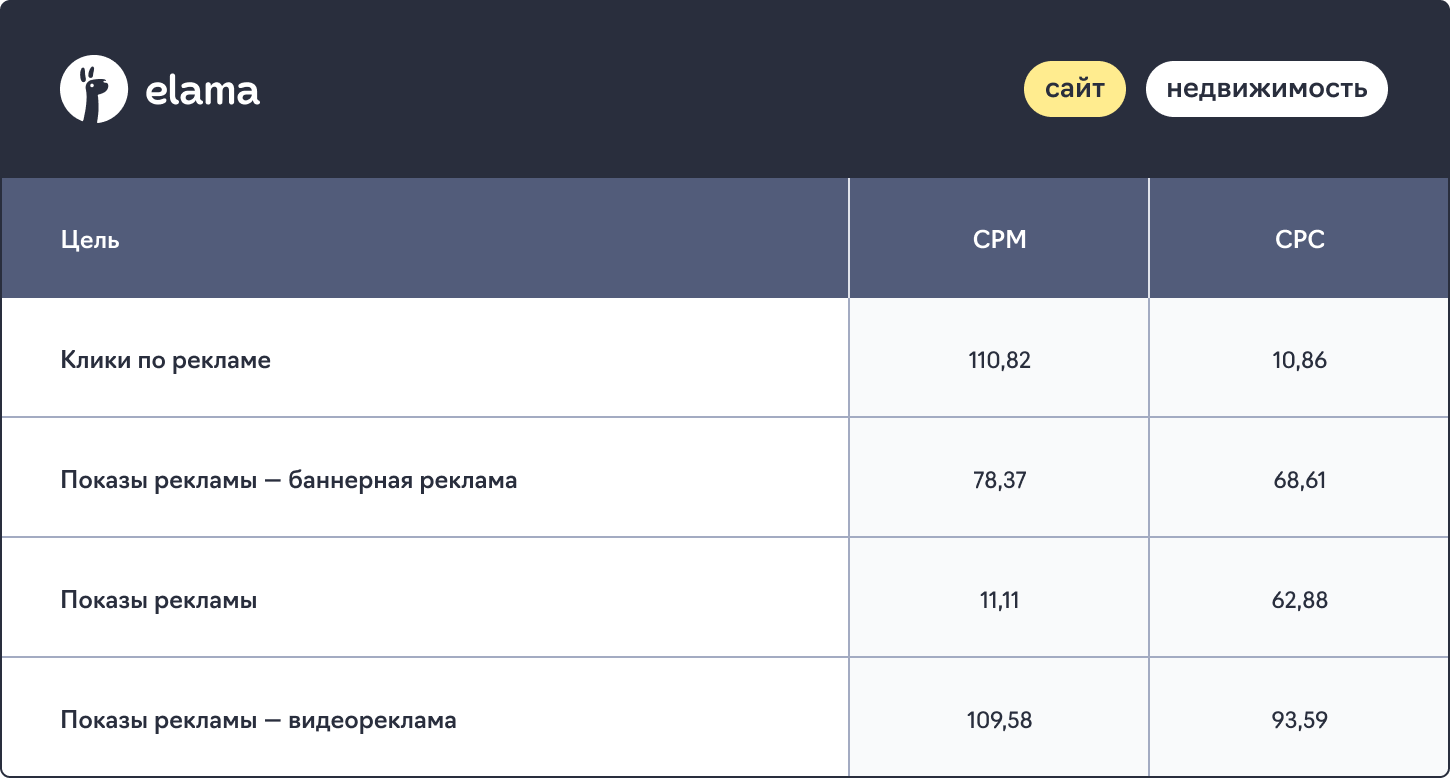
Task: Click CPC value 10,86
Action: pyautogui.click(x=1300, y=360)
